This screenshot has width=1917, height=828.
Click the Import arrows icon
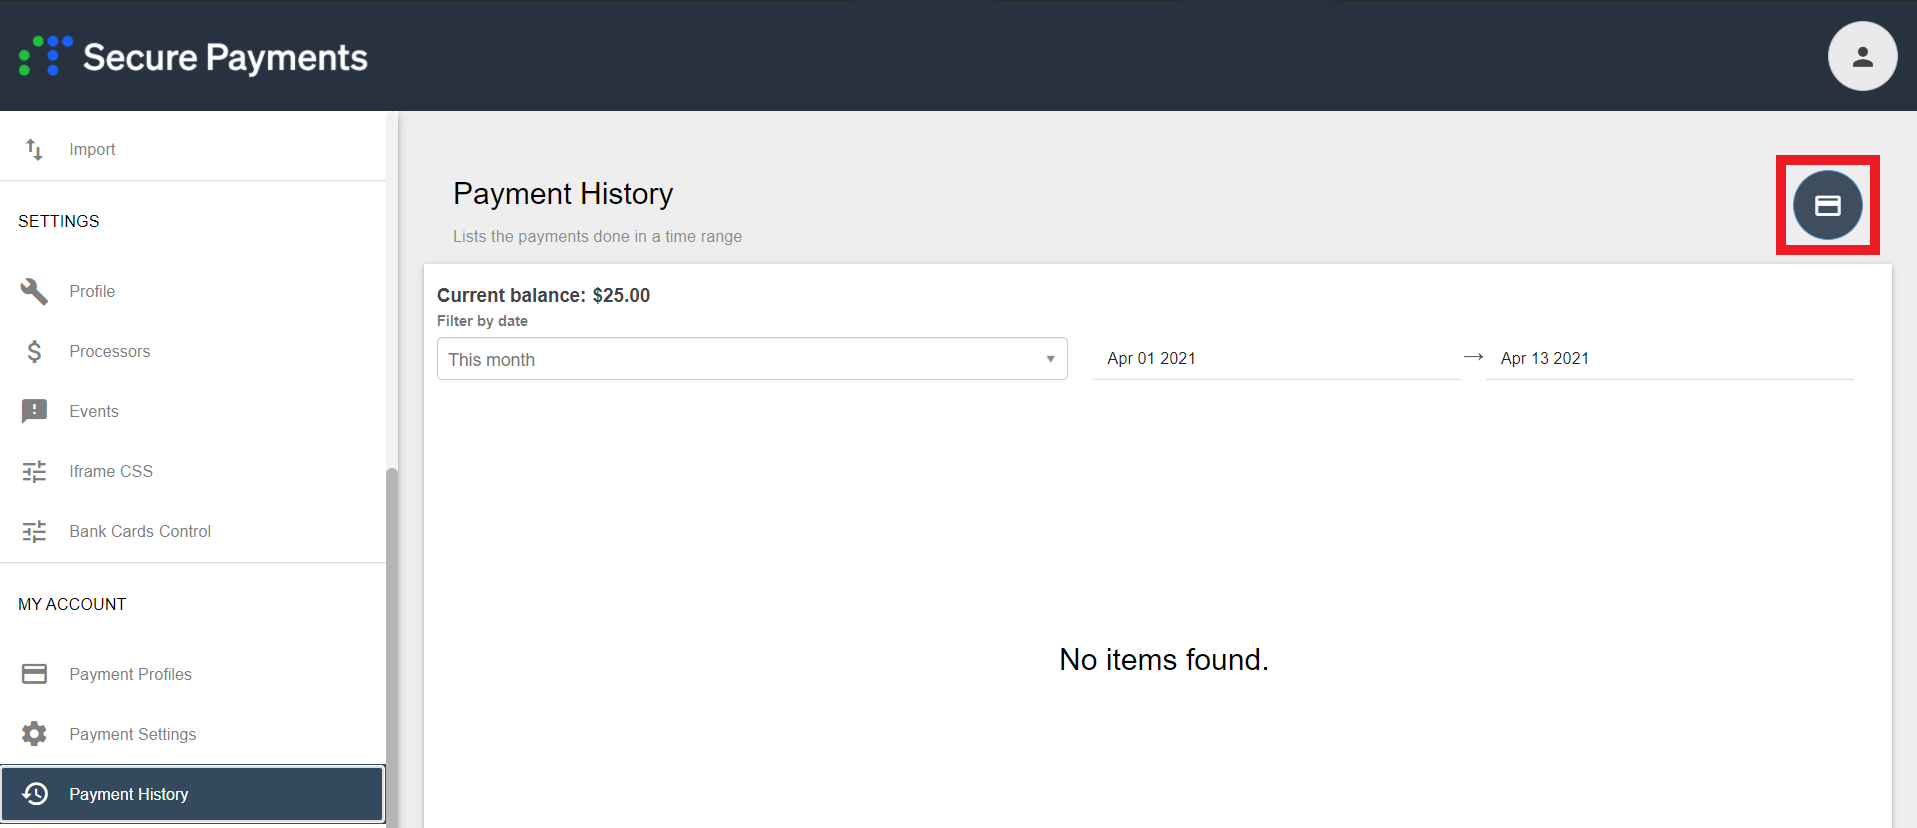[34, 149]
